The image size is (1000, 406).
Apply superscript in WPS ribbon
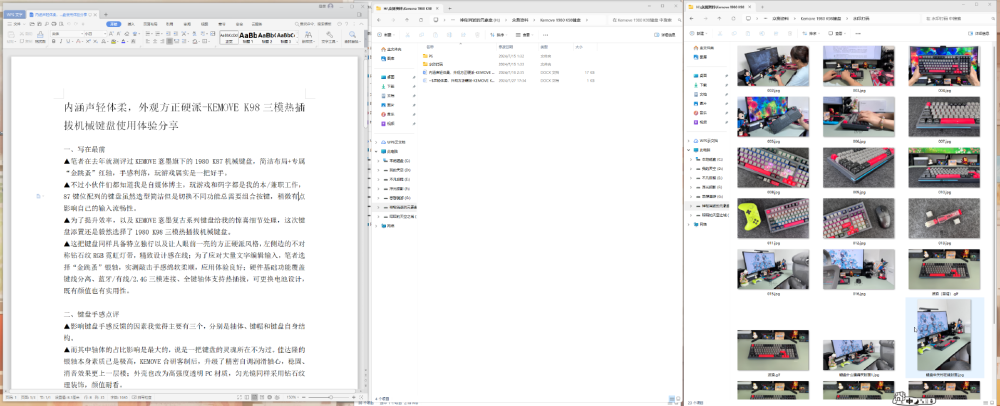point(88,41)
